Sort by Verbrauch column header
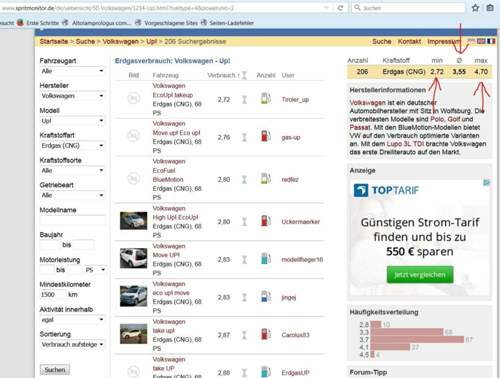 pos(221,75)
